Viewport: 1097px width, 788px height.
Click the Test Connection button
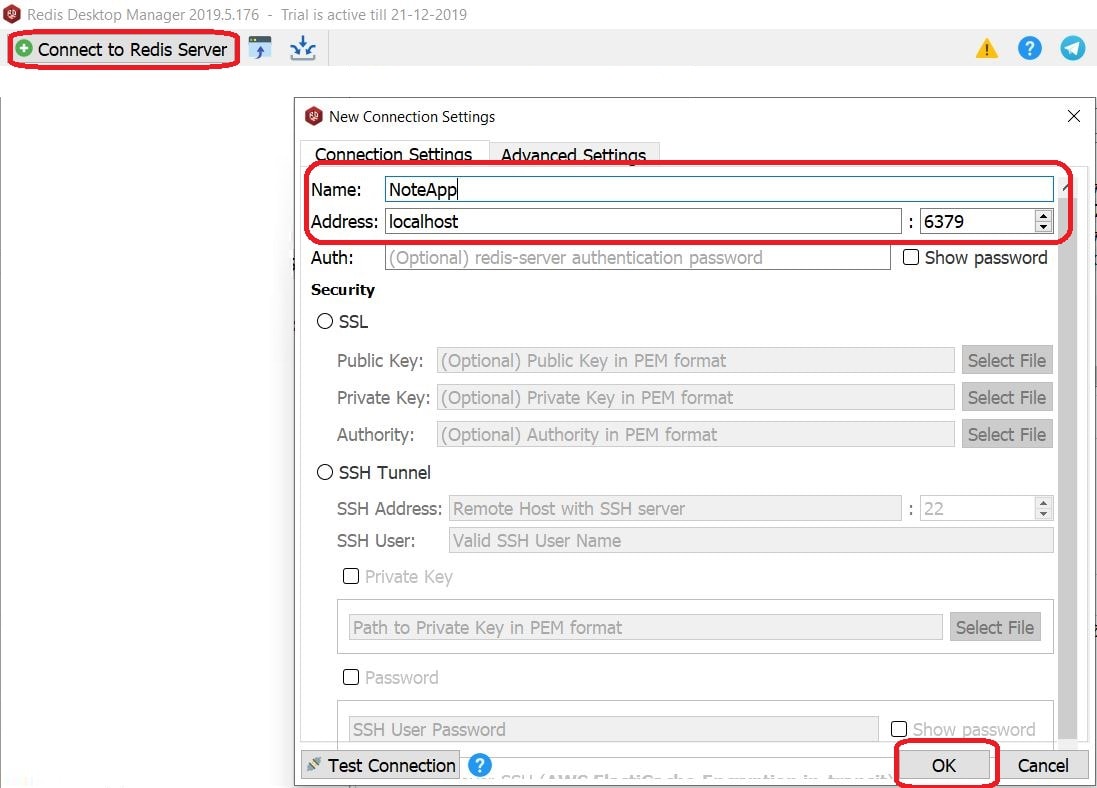point(381,766)
